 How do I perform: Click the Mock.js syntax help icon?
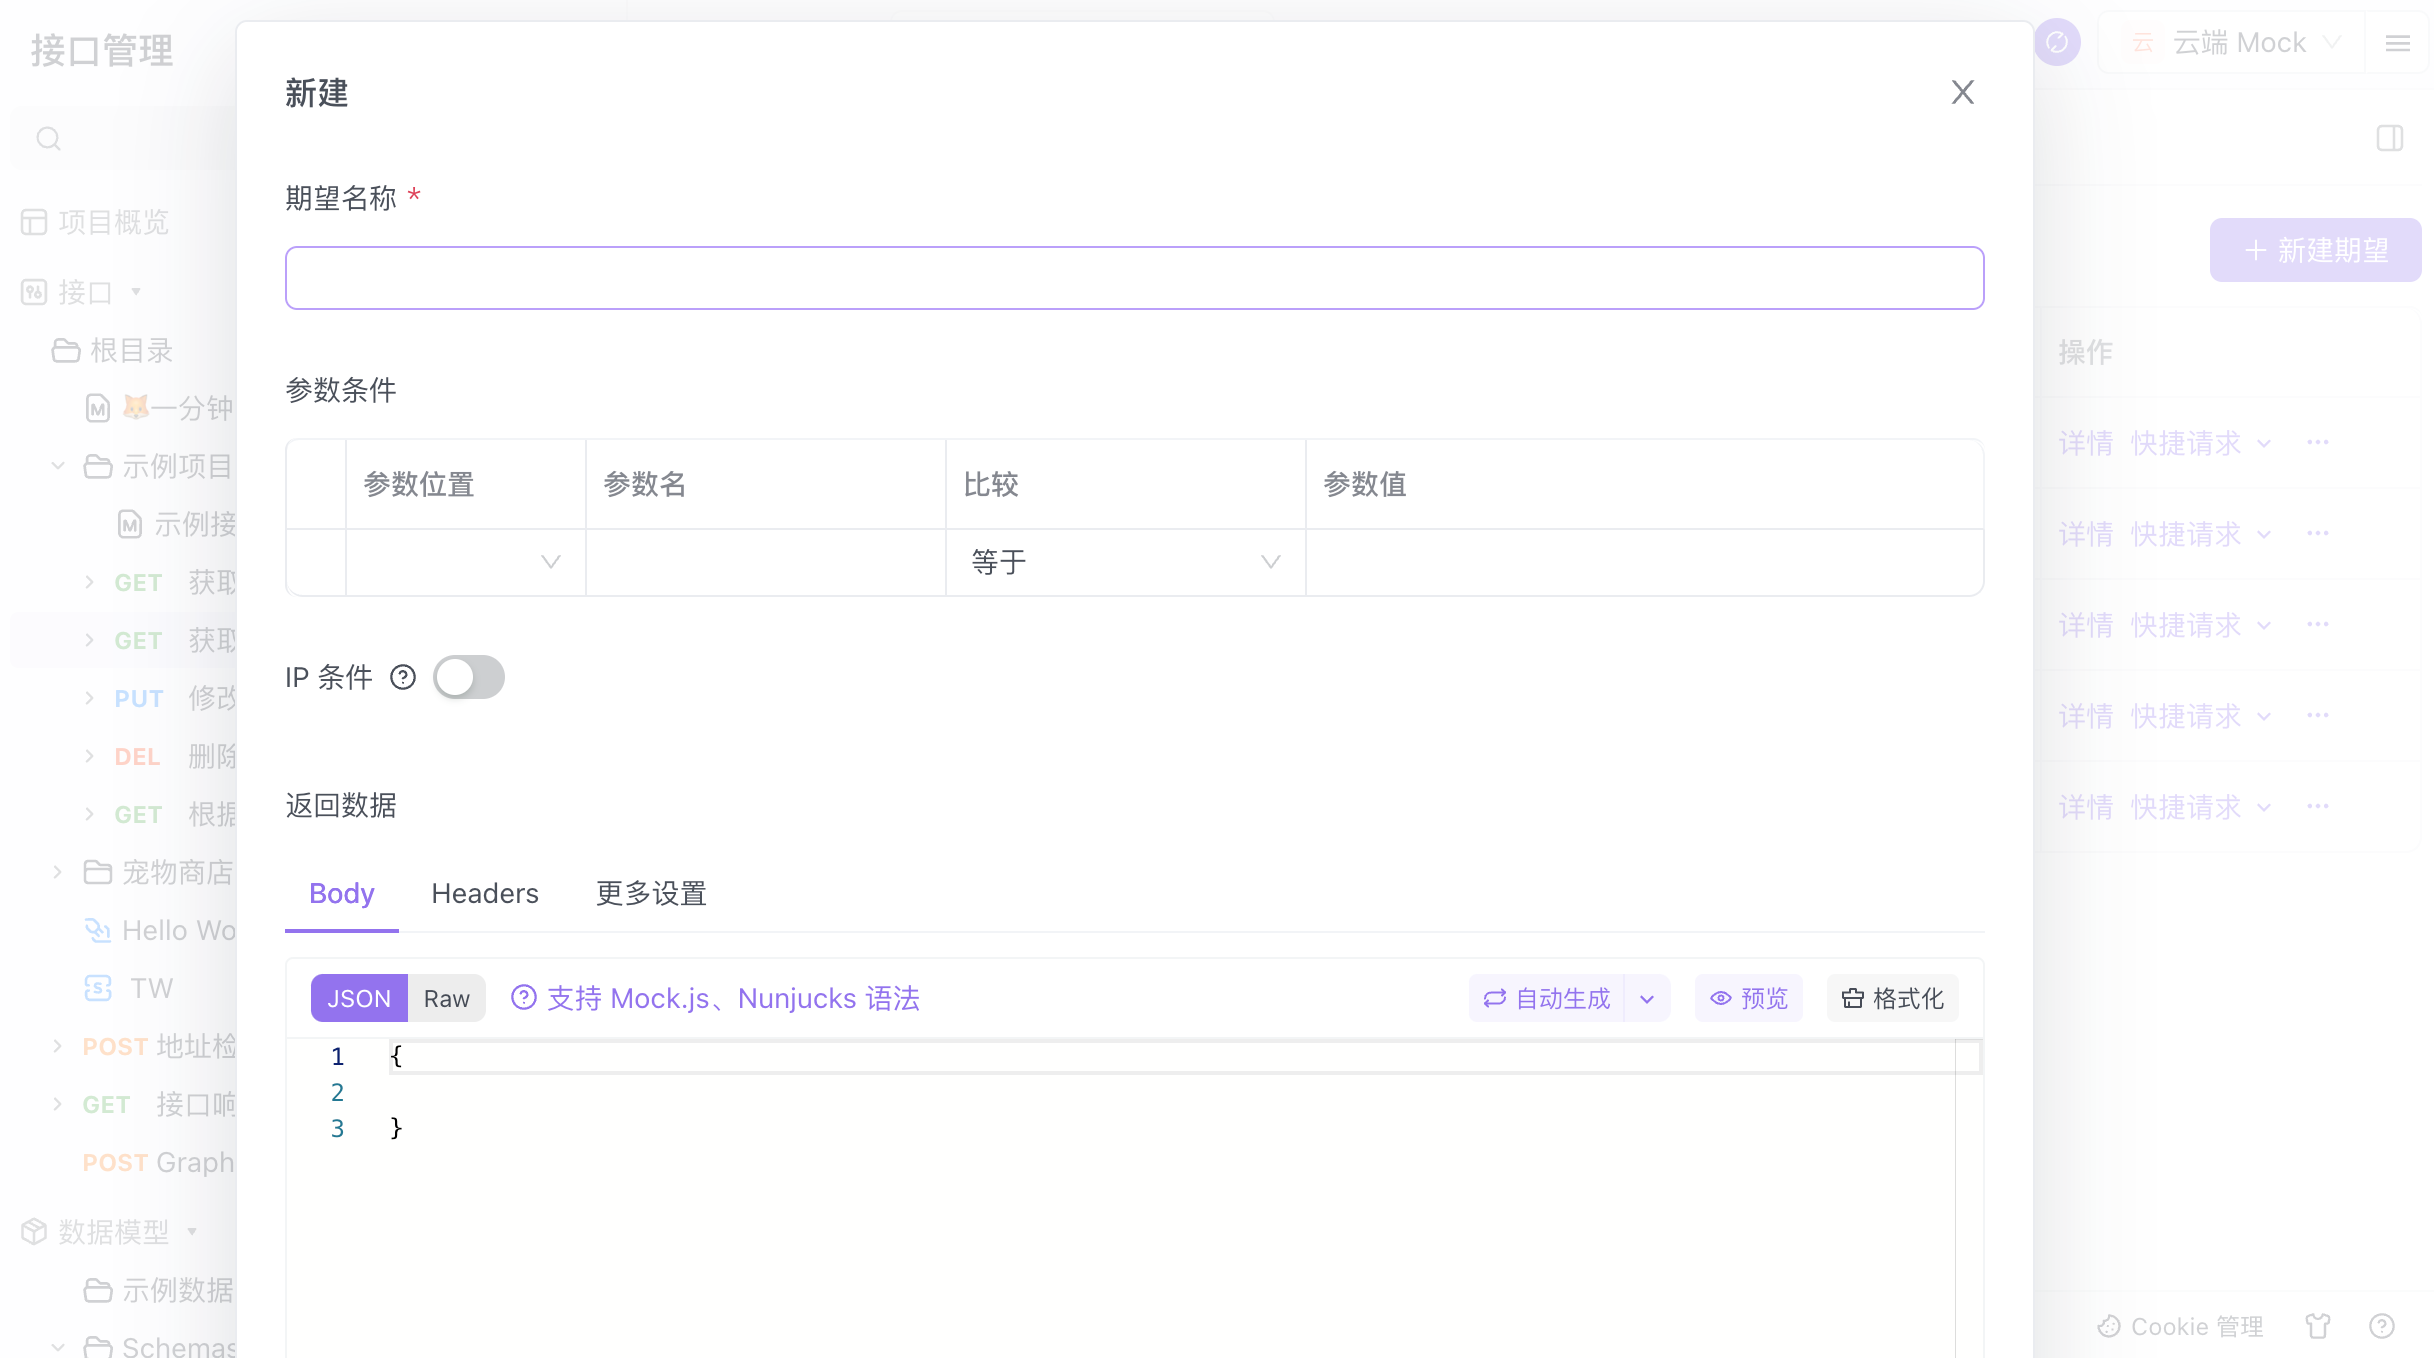tap(524, 998)
